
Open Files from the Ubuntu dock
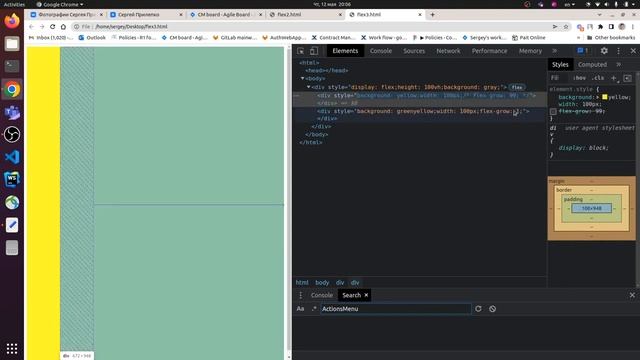(x=12, y=44)
